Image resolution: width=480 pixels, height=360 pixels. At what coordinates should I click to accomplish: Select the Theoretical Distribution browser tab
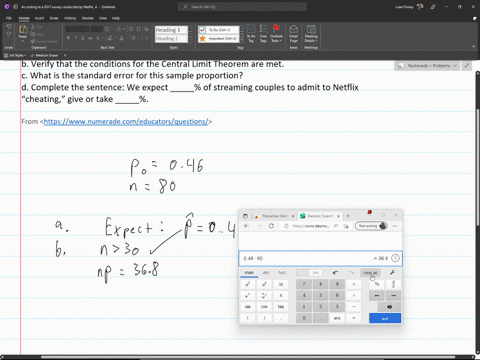(x=274, y=216)
